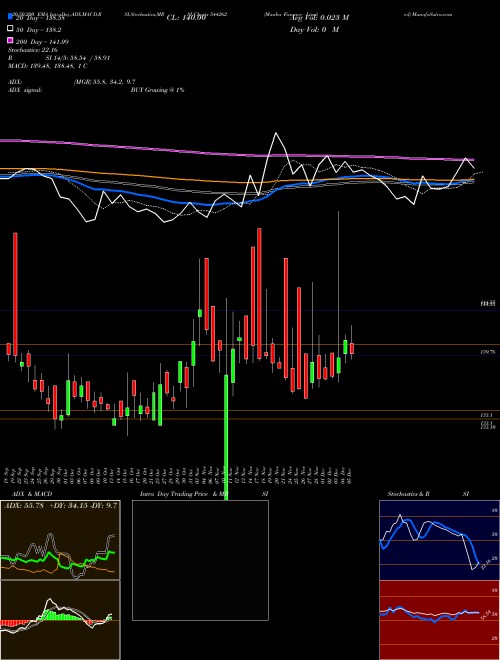The image size is (500, 660).
Task: Select the '200 Day - 141.09' legend text
Action: click(43, 42)
